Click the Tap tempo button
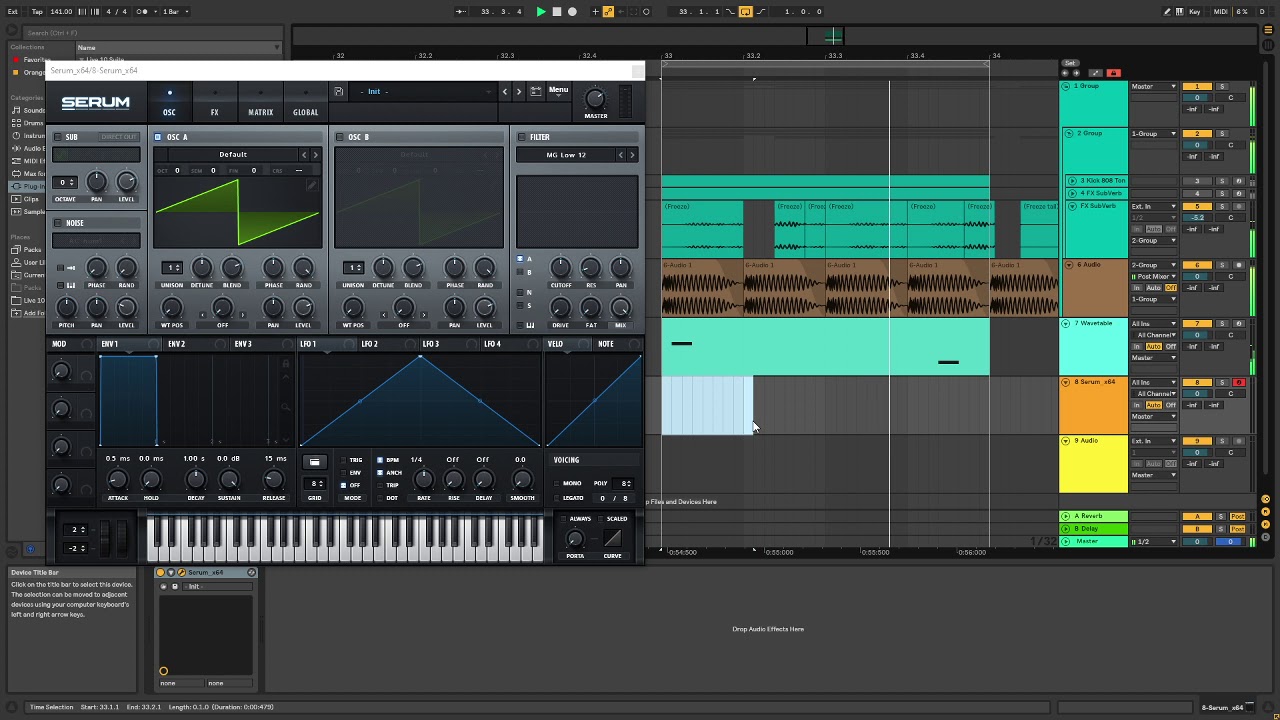1280x720 pixels. pos(37,12)
